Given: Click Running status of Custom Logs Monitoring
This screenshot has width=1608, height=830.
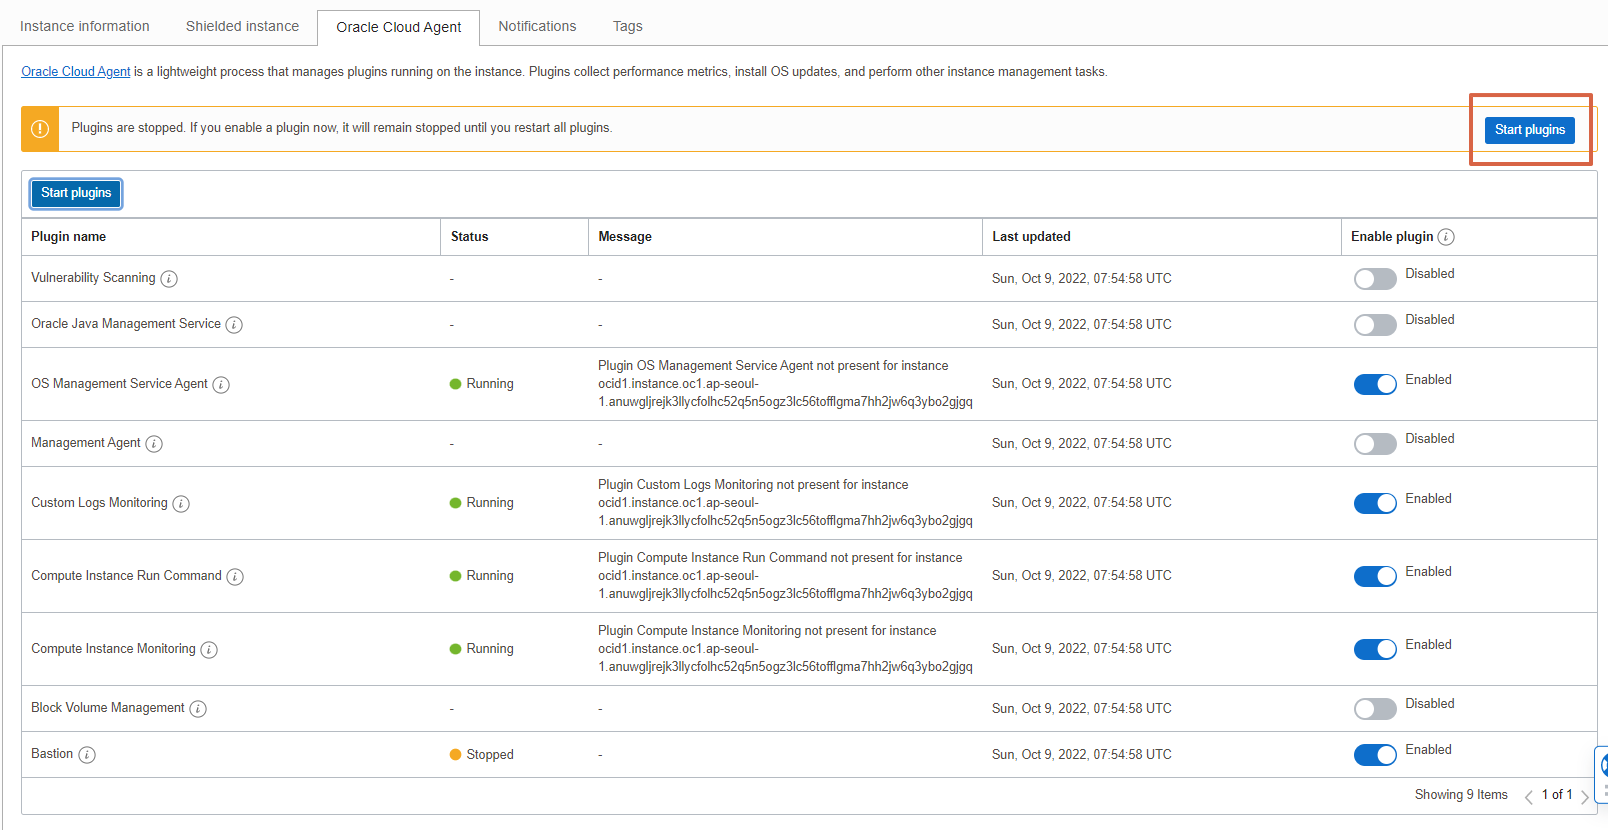Looking at the screenshot, I should [x=482, y=503].
